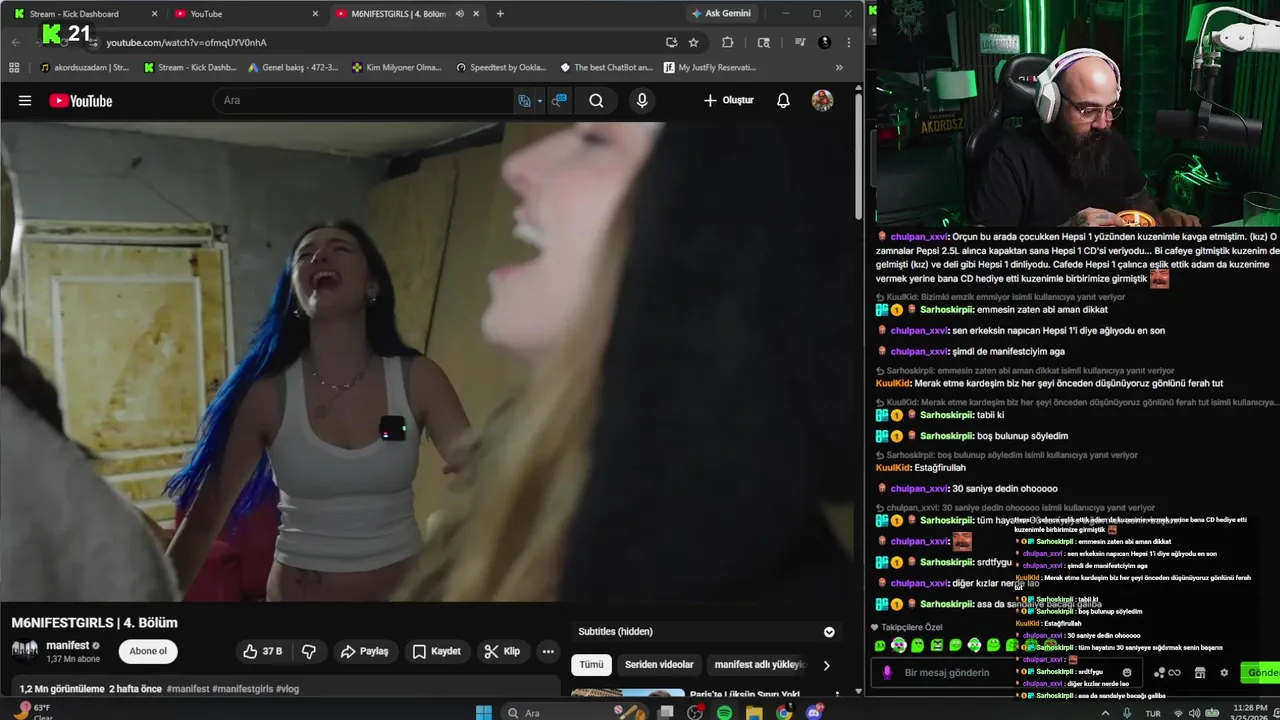Click the Paylaş share button
The height and width of the screenshot is (720, 1280).
click(365, 651)
